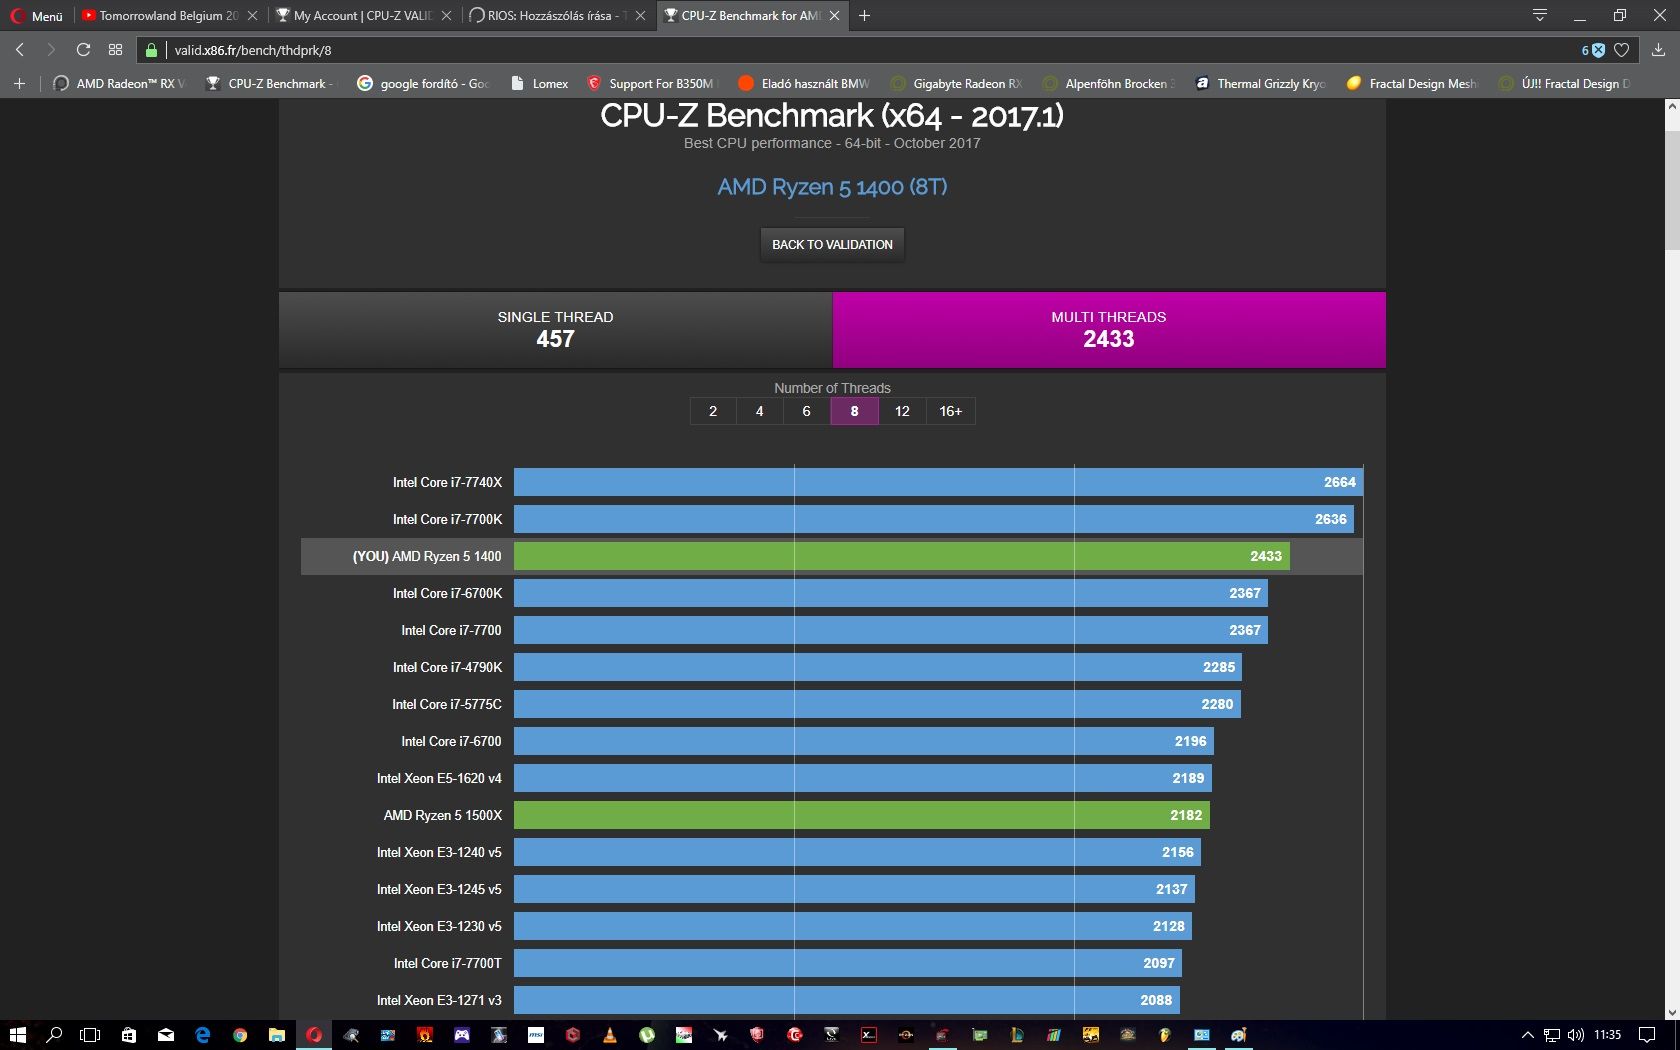Screen dimensions: 1680x1050
Task: Open the Lomex bookmark
Action: coord(539,83)
